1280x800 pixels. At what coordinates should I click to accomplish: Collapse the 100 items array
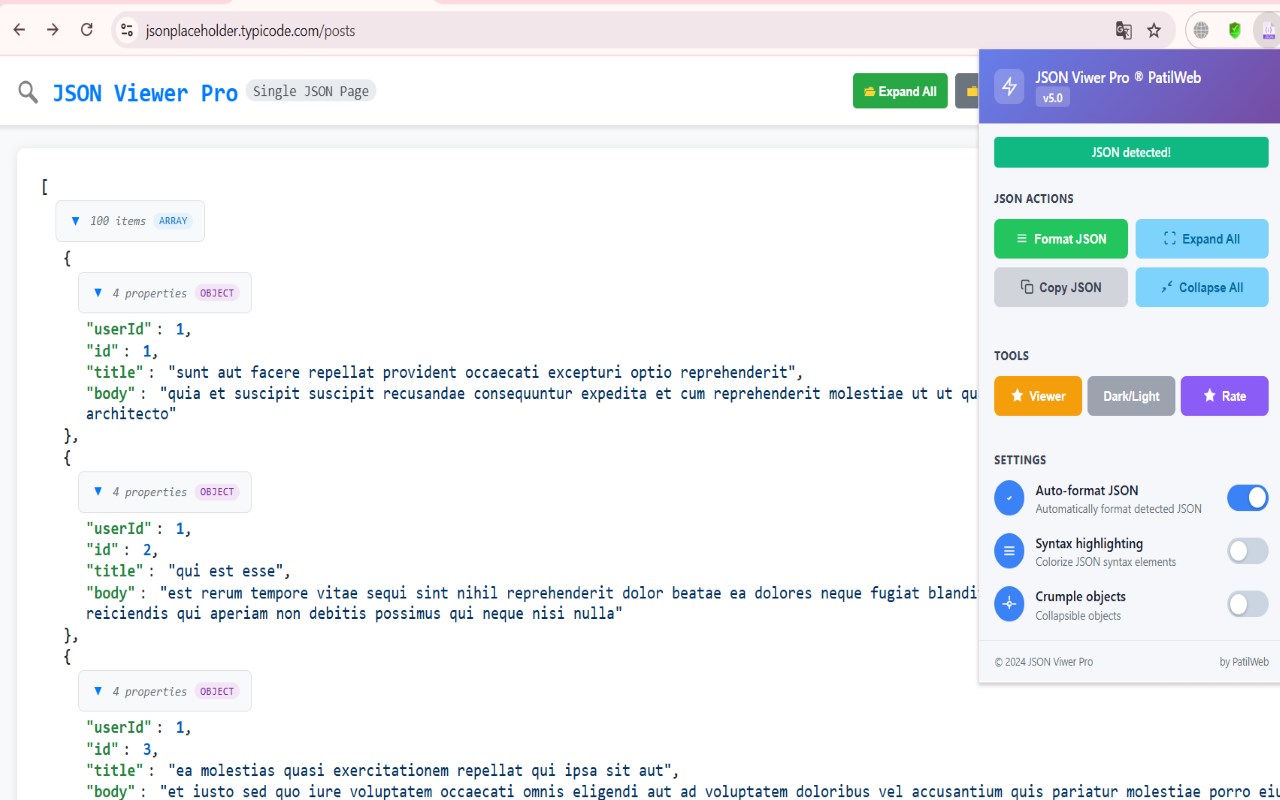[75, 220]
